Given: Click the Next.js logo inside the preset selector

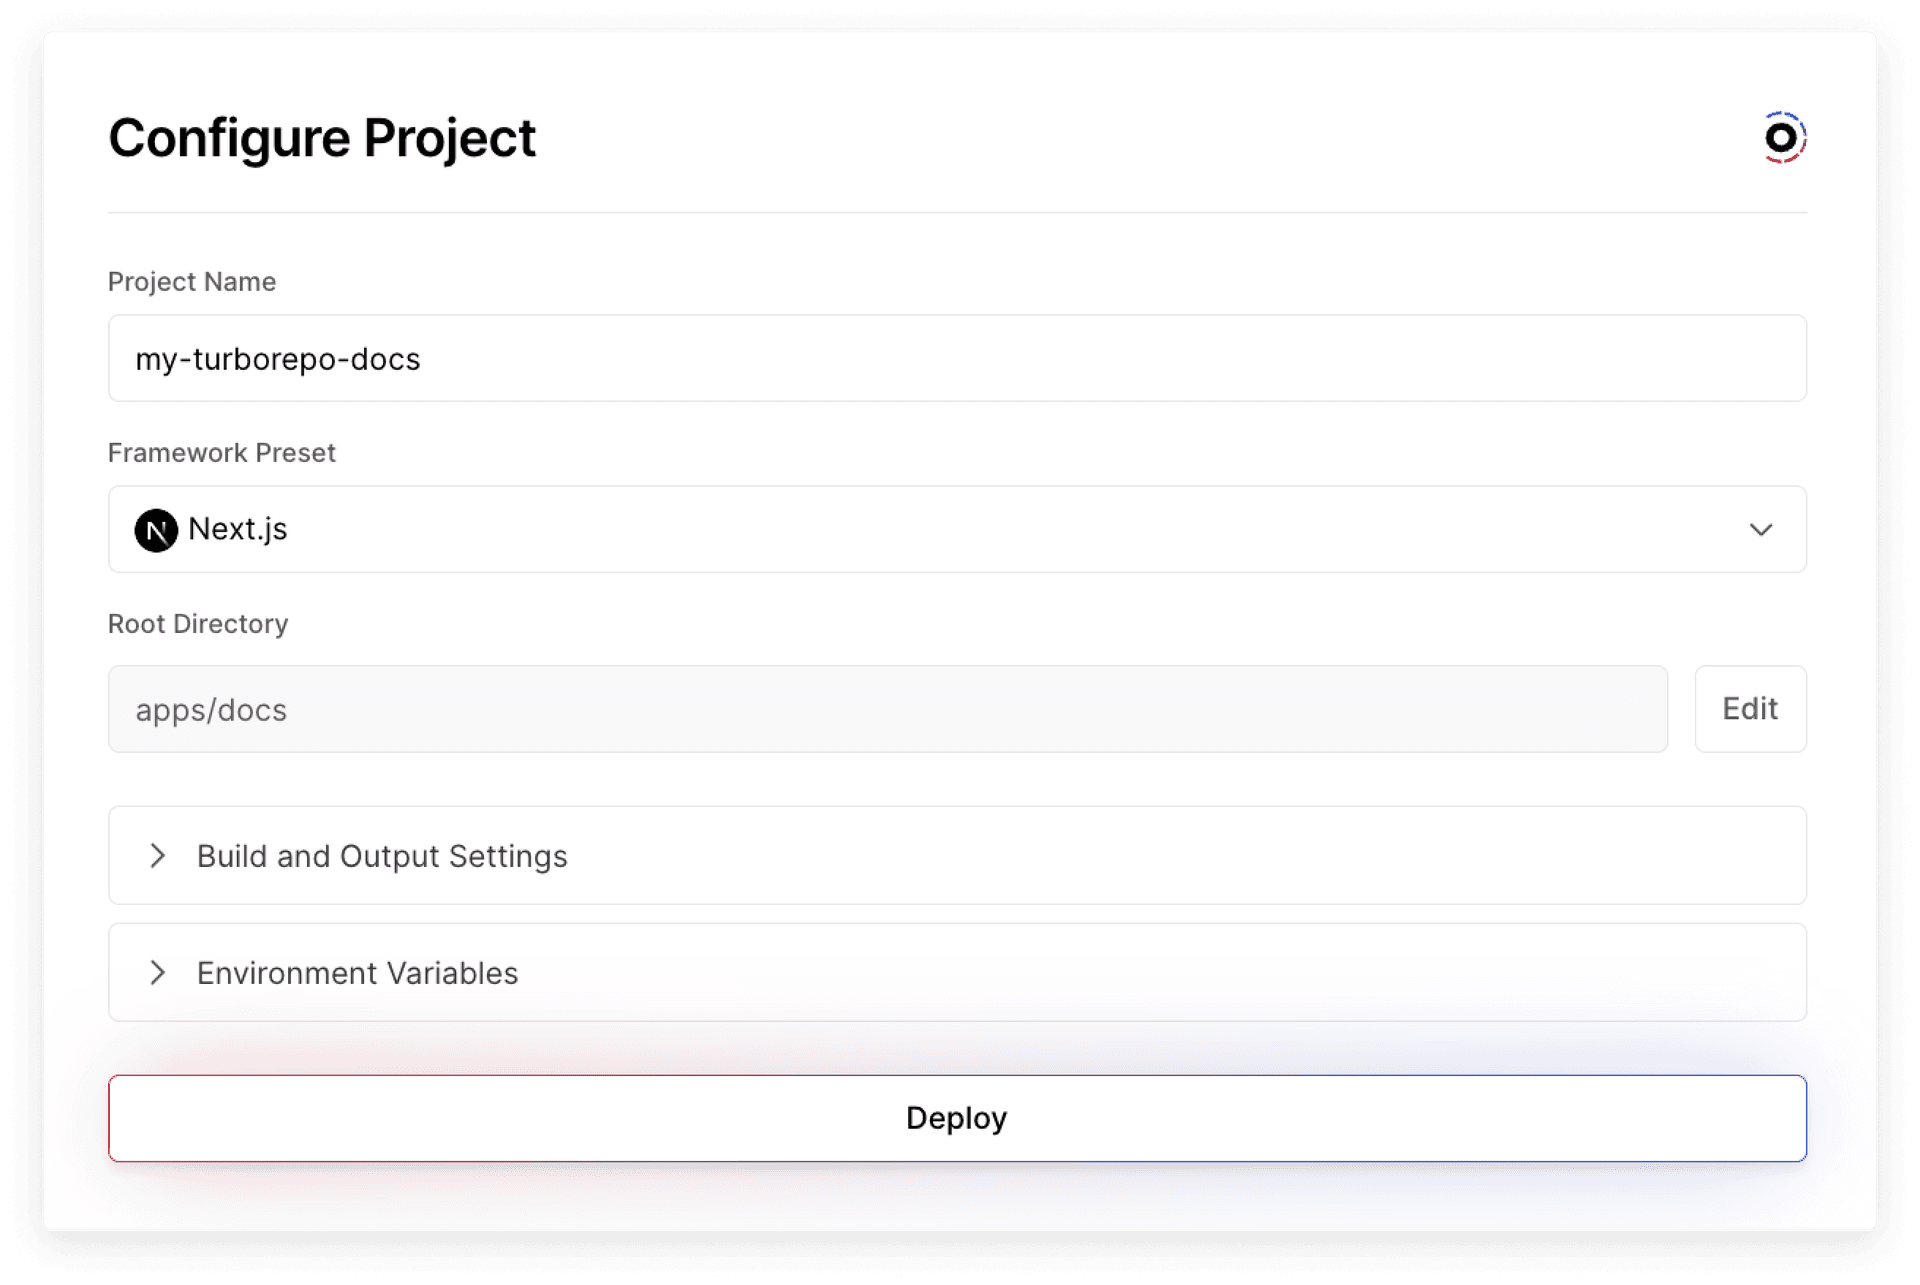Looking at the screenshot, I should click(x=156, y=530).
